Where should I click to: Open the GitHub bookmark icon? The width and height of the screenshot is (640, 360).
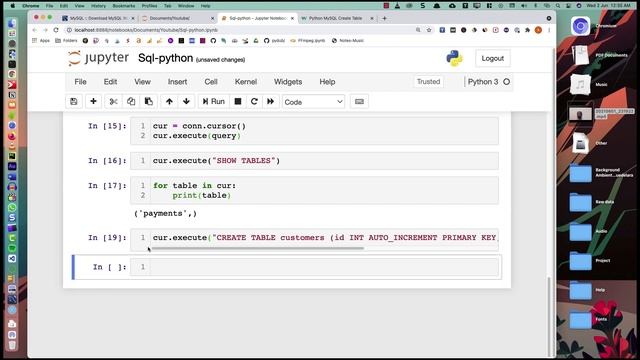(x=213, y=40)
